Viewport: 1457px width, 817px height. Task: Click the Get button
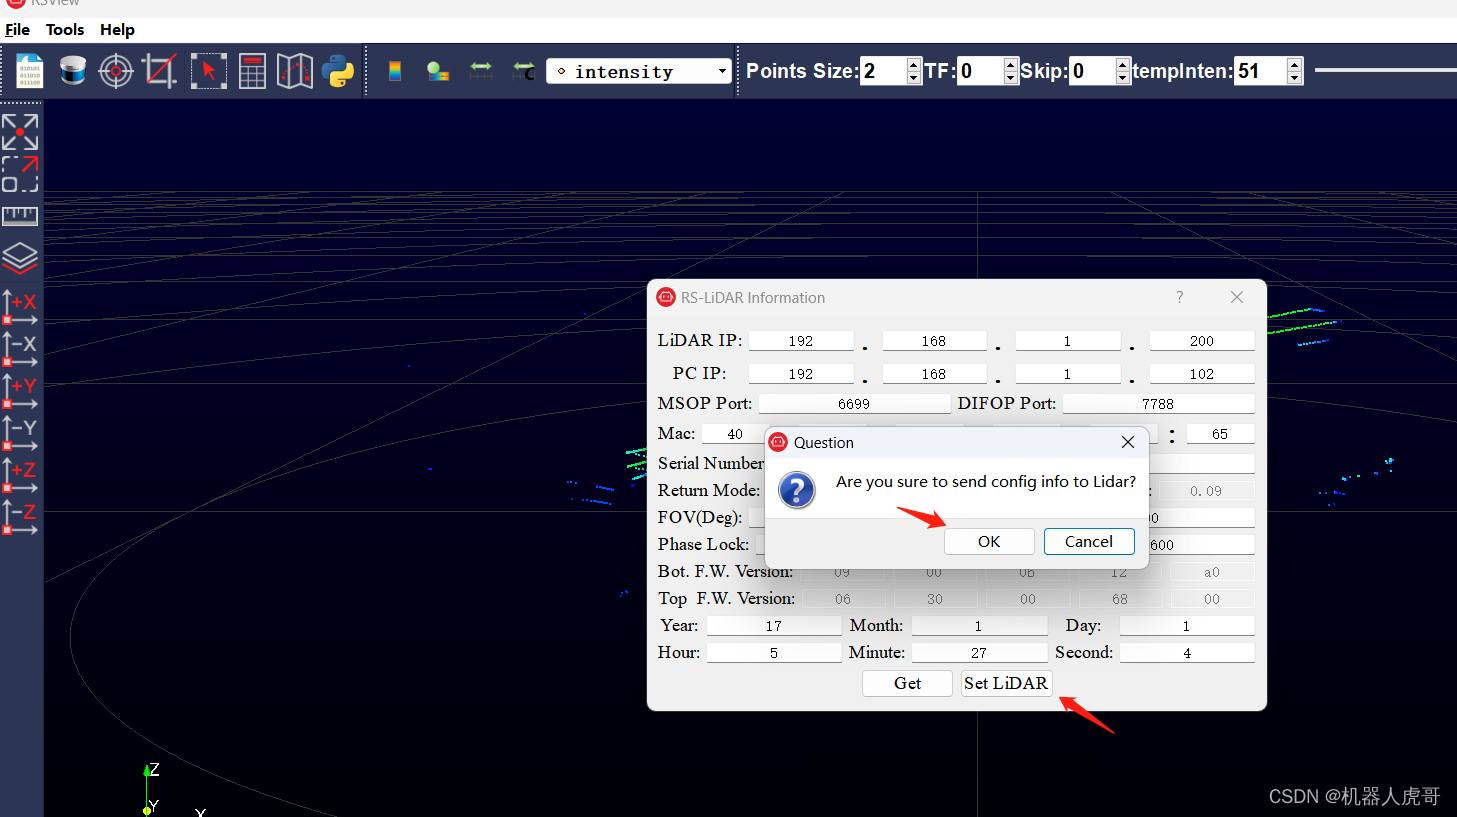click(x=907, y=683)
